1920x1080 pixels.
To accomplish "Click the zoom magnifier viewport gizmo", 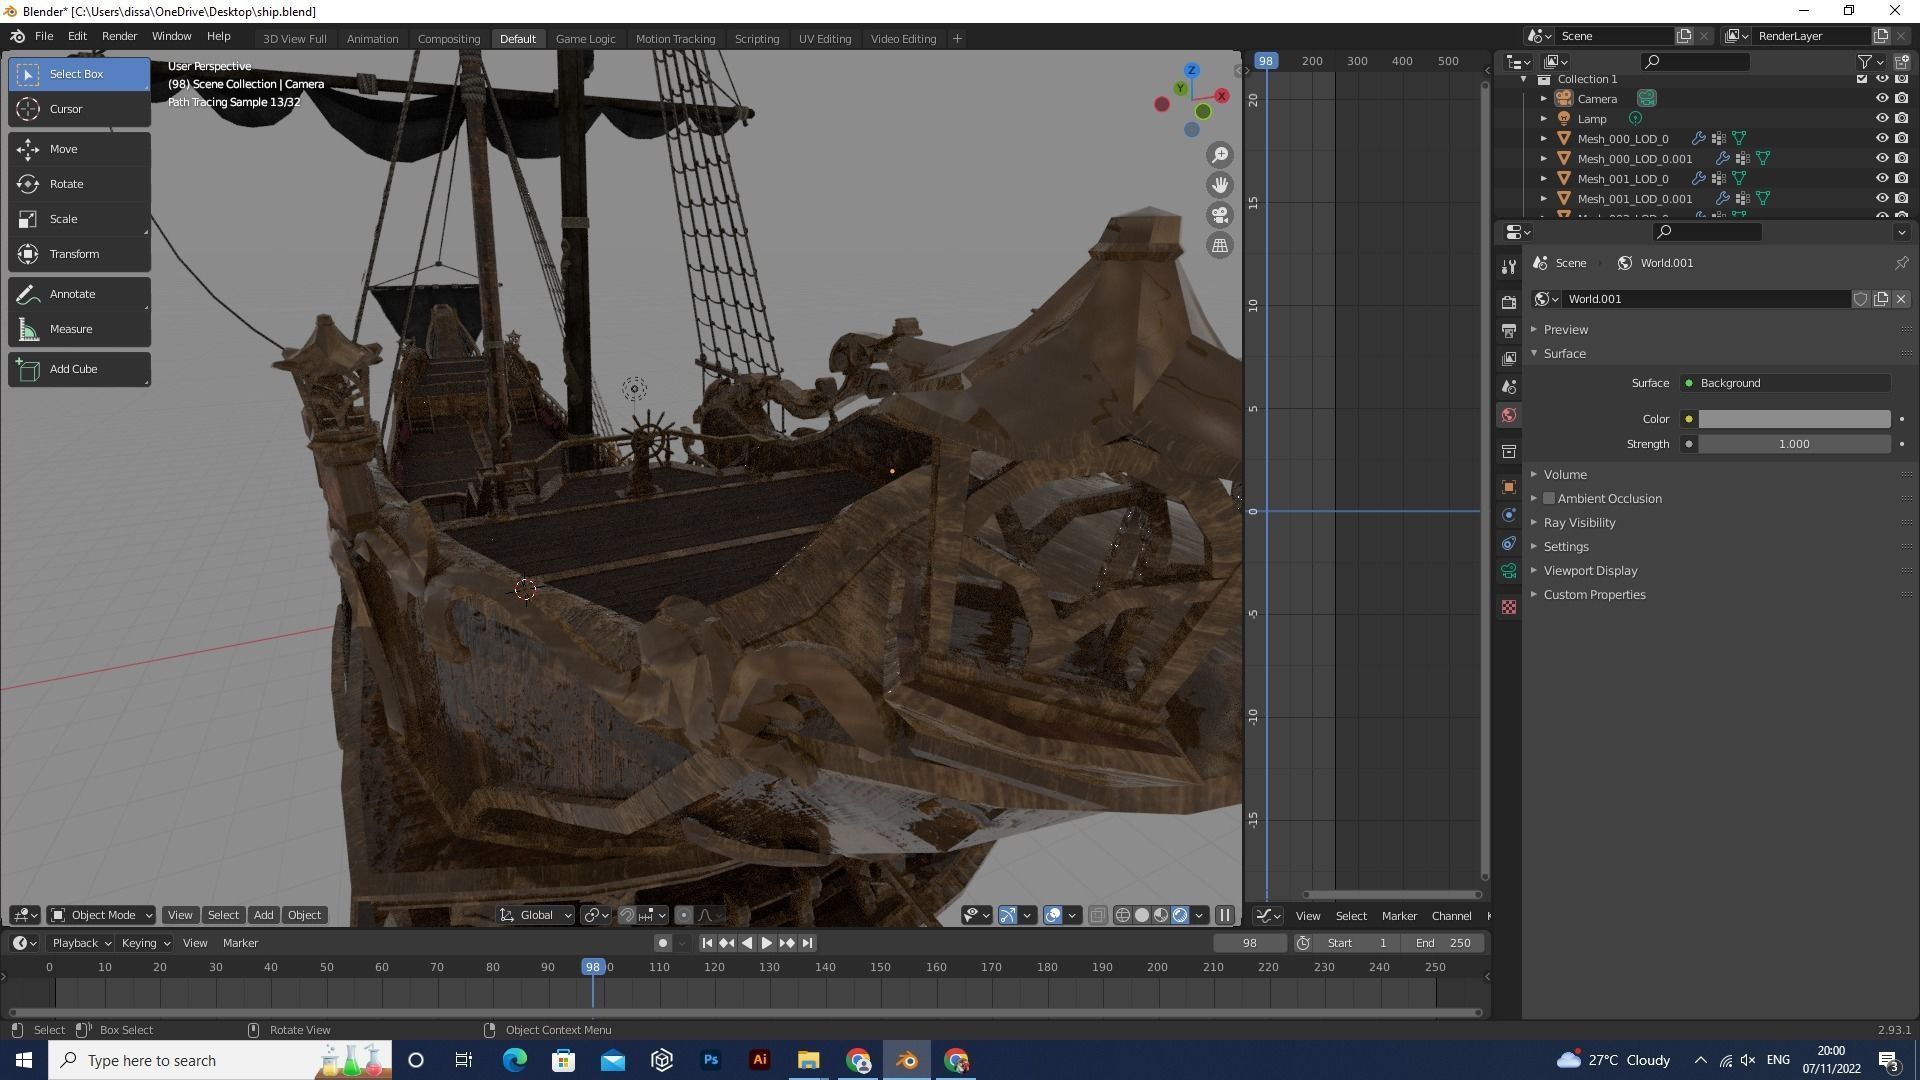I will pos(1220,155).
